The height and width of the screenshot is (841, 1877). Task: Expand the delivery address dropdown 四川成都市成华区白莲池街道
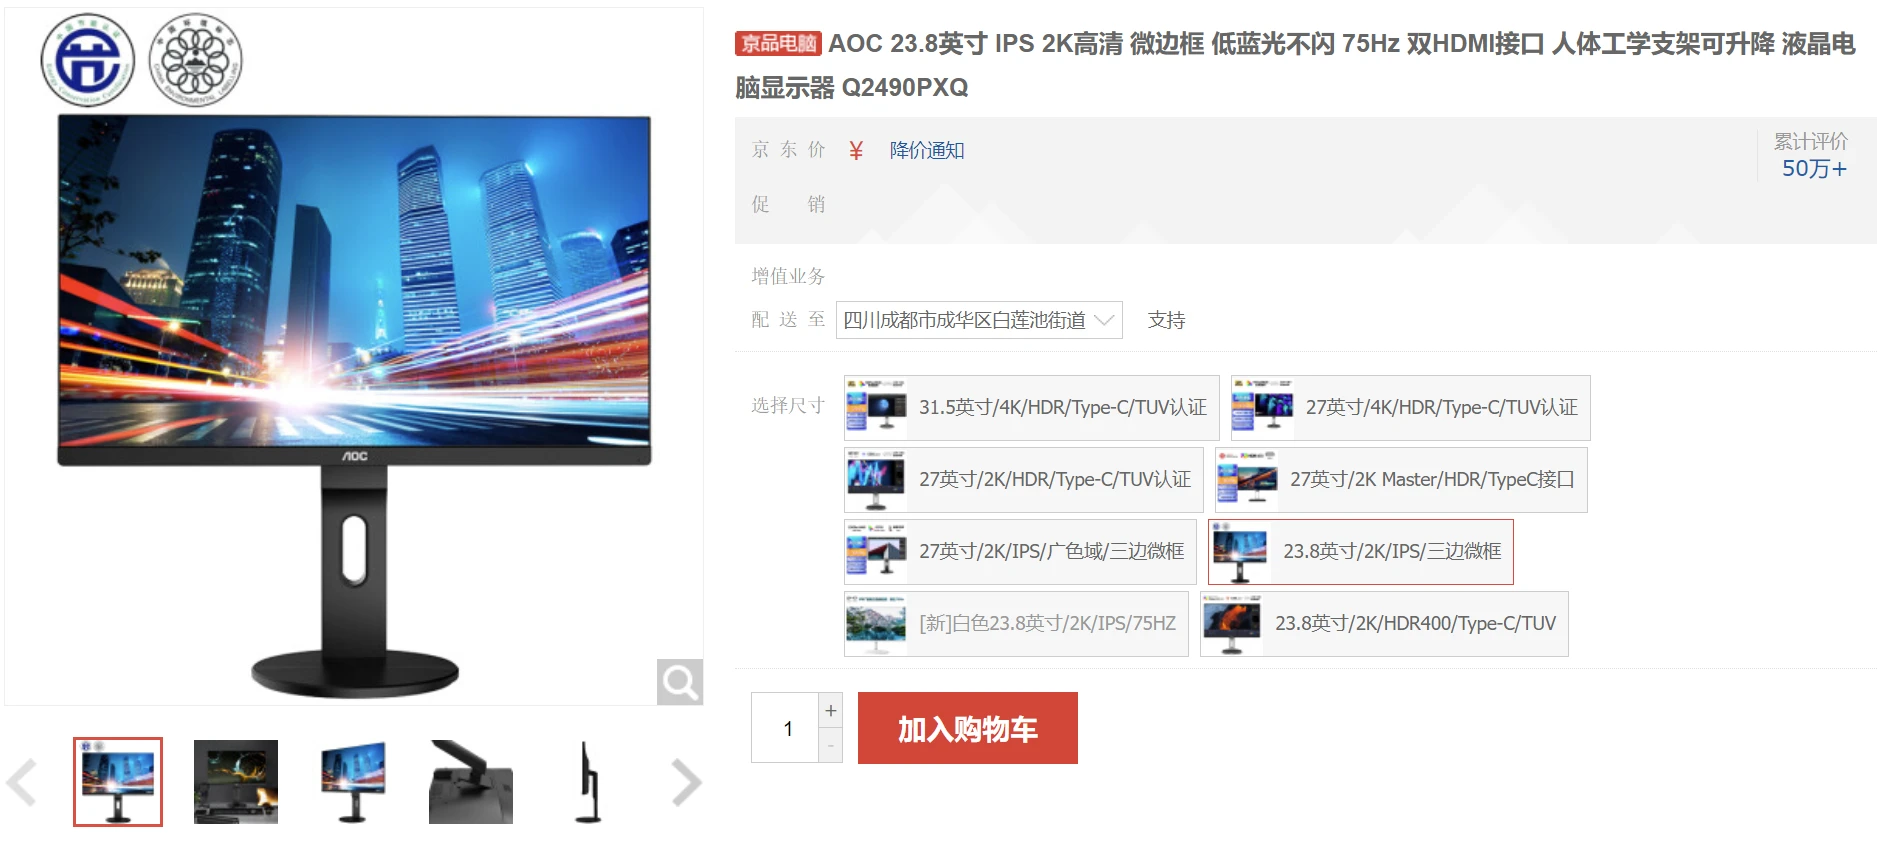tap(979, 320)
